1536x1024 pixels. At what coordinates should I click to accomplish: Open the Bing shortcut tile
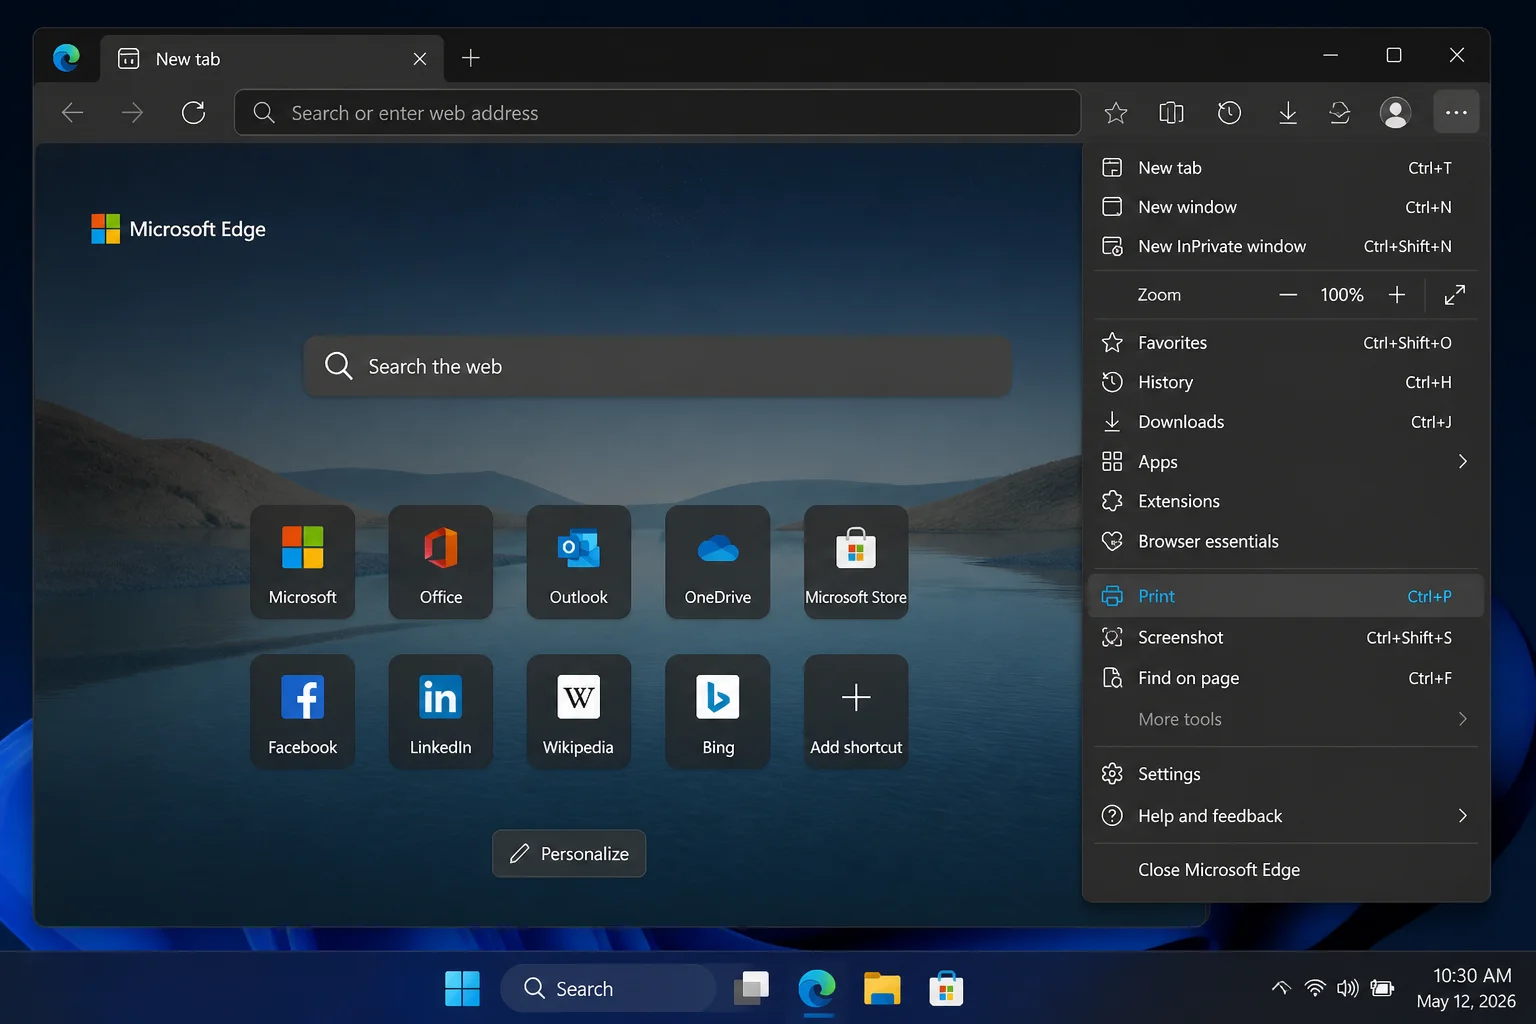tap(718, 711)
